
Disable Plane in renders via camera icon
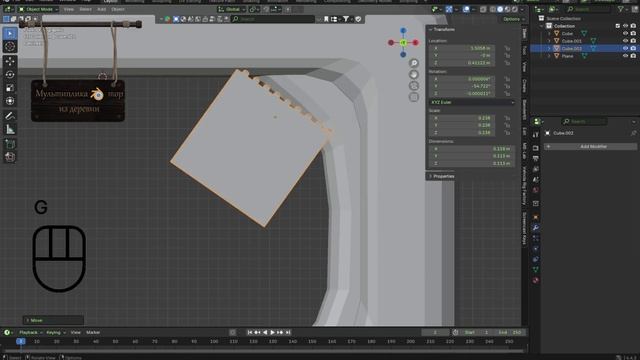point(633,56)
